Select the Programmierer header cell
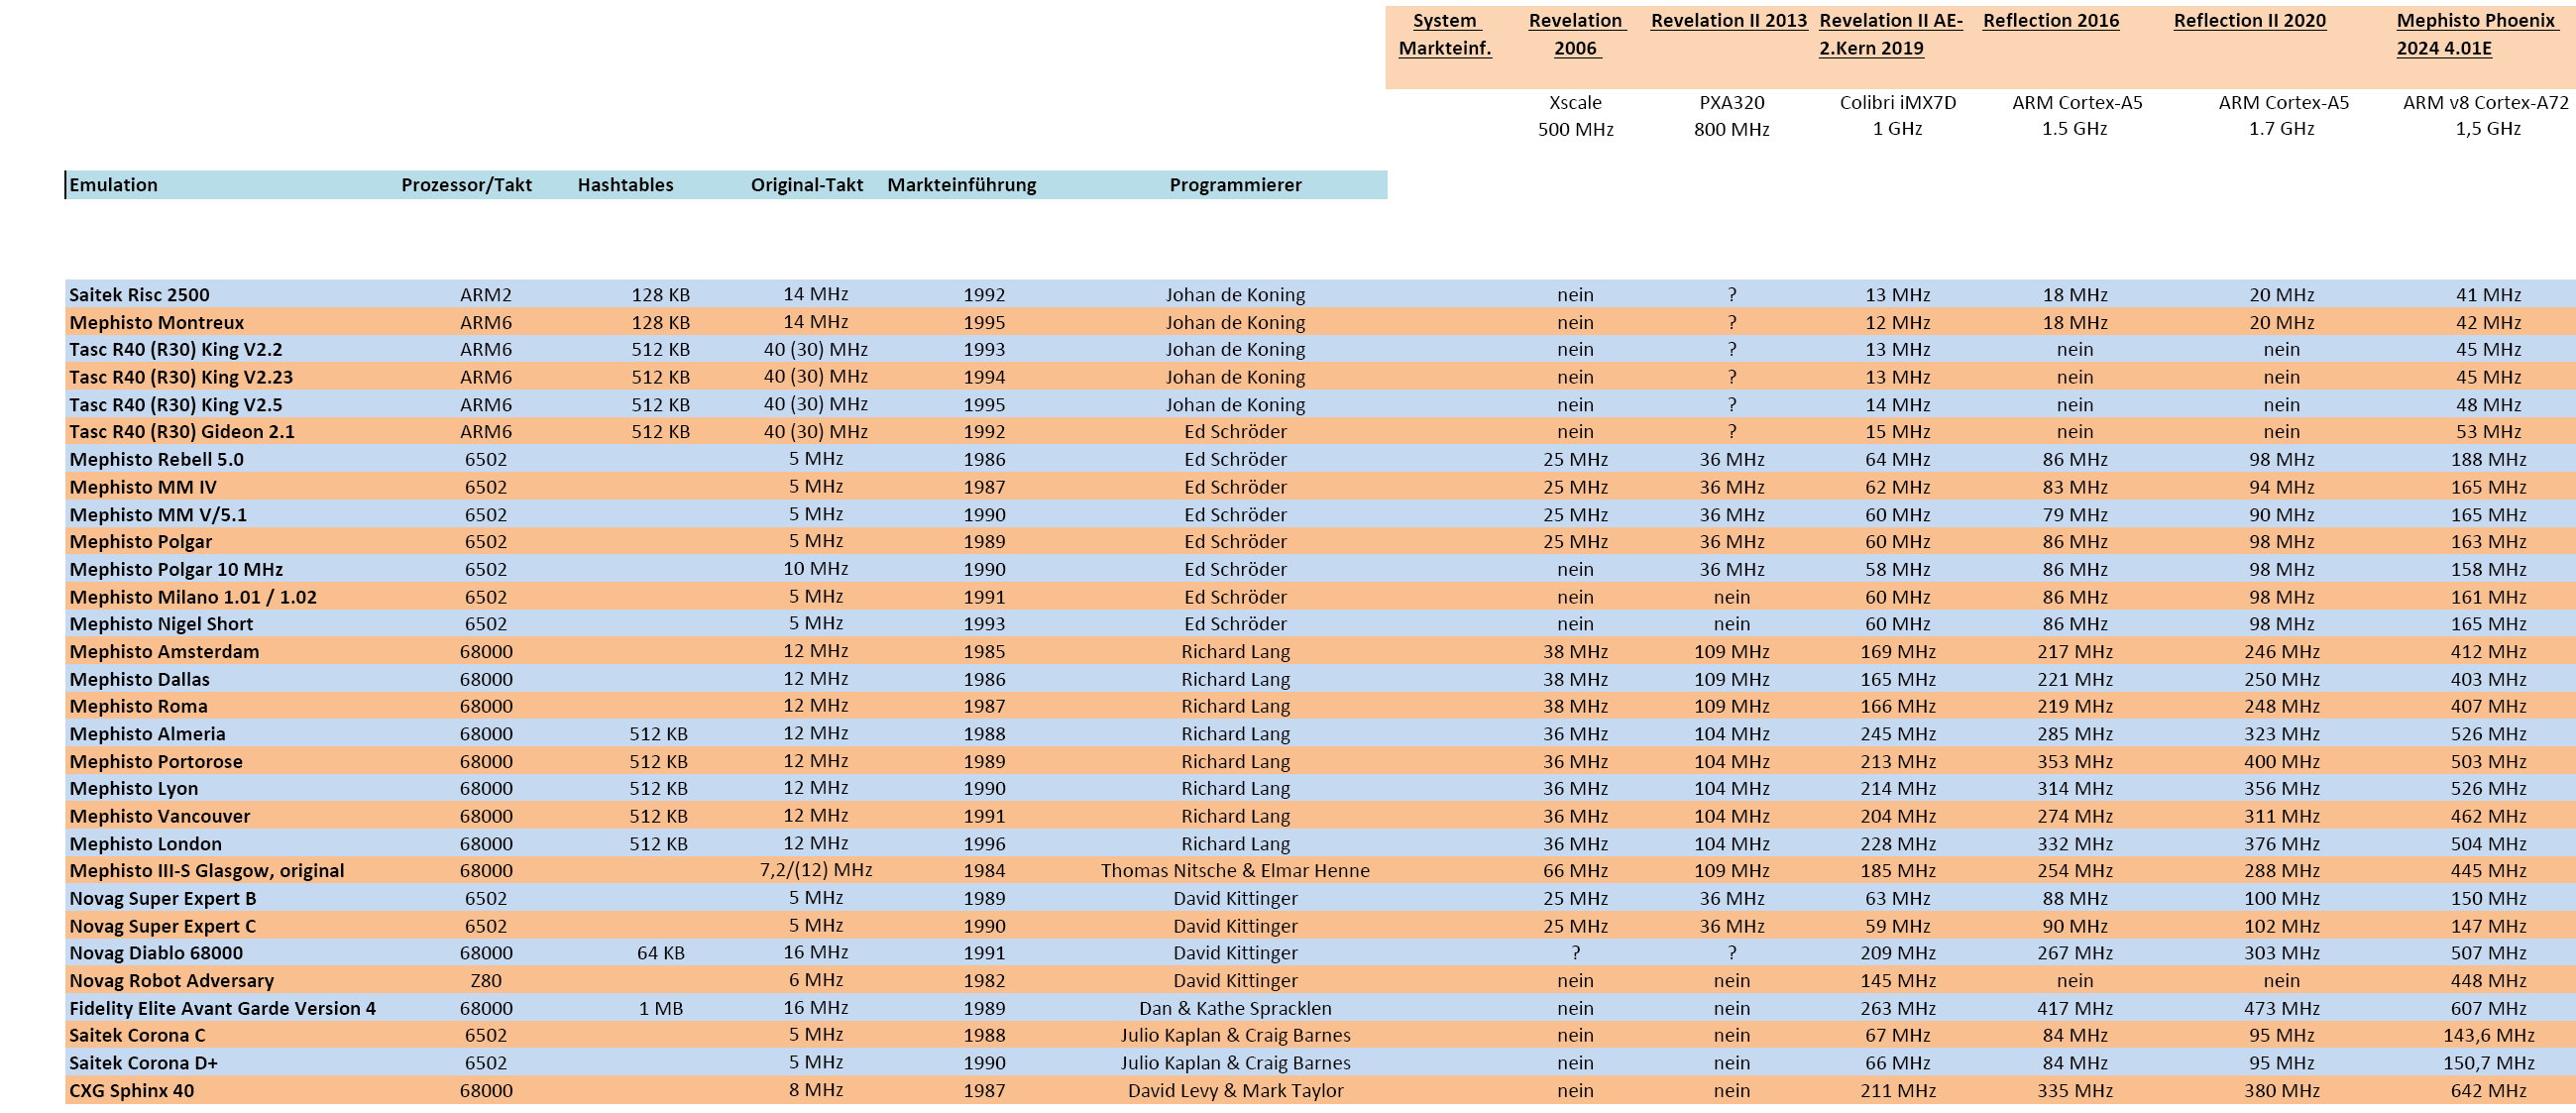This screenshot has height=1113, width=2576. click(1235, 185)
